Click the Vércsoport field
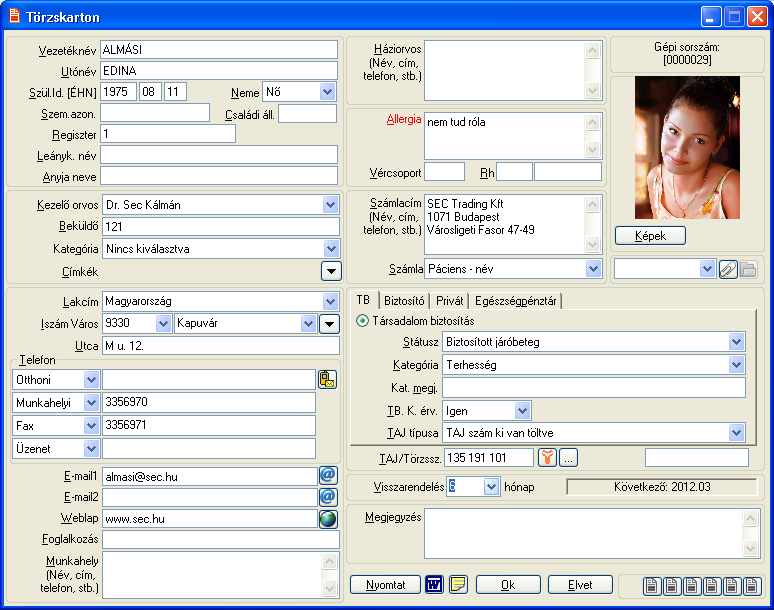This screenshot has height=610, width=774. 444,172
